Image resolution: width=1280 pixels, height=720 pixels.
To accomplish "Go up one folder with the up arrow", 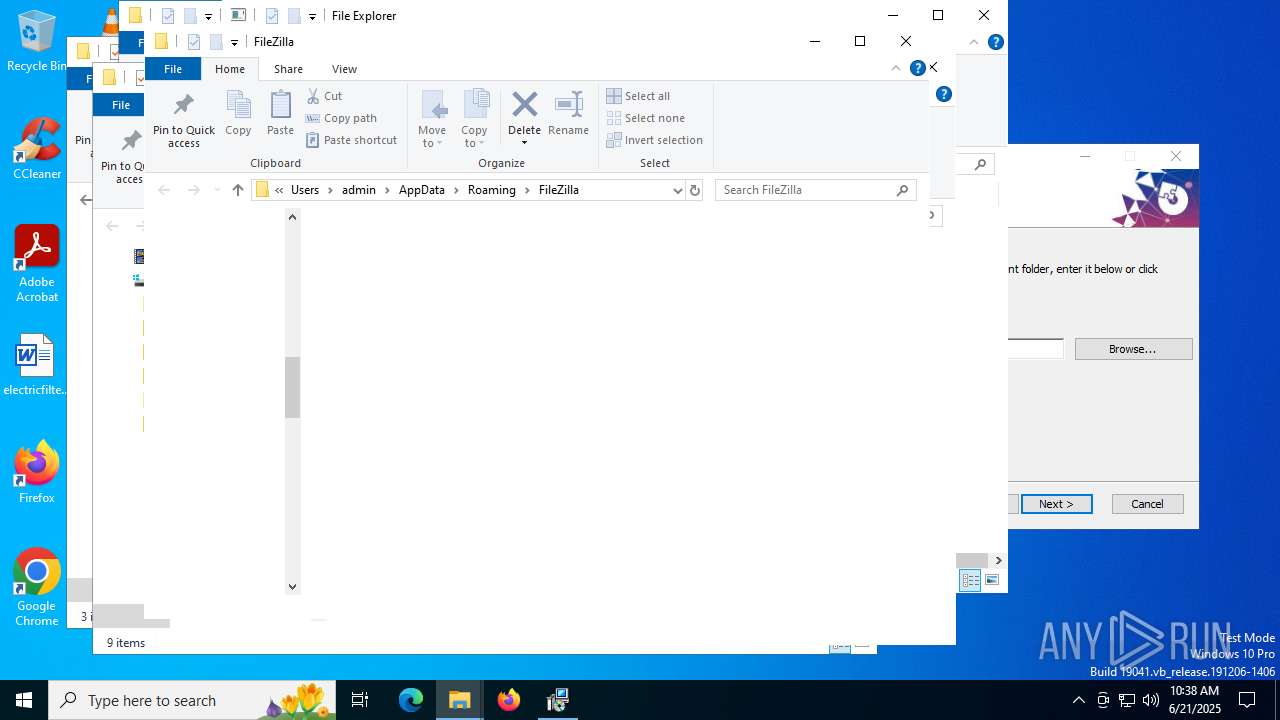I will 238,190.
